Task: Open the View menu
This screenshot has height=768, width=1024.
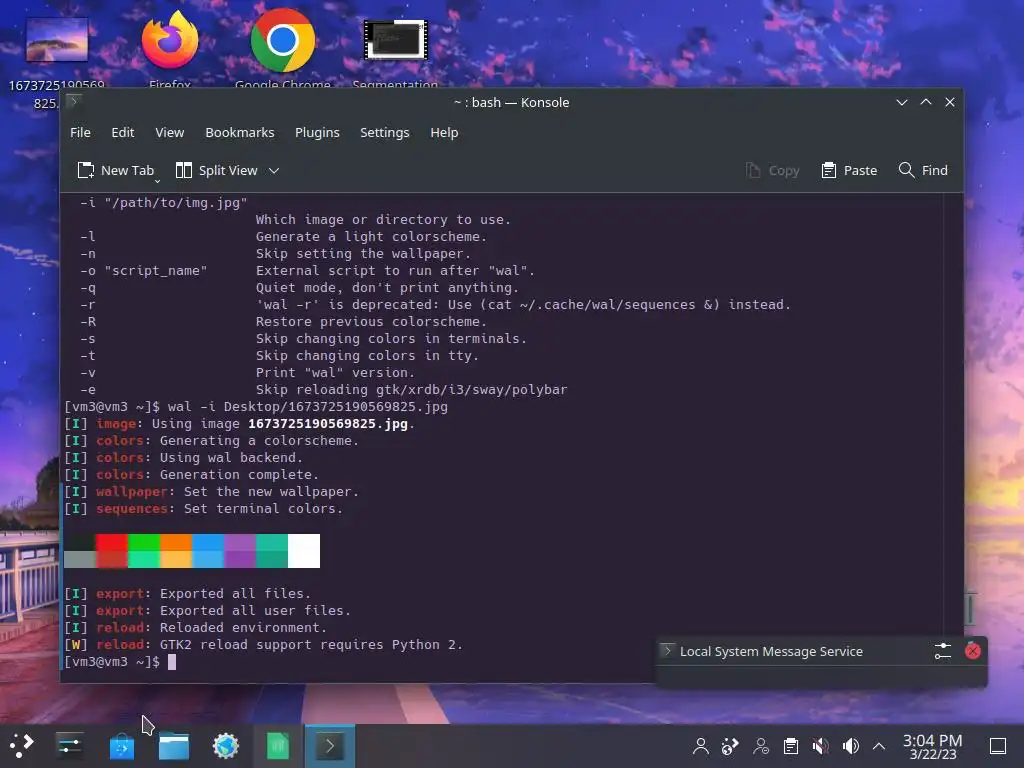Action: pyautogui.click(x=169, y=133)
